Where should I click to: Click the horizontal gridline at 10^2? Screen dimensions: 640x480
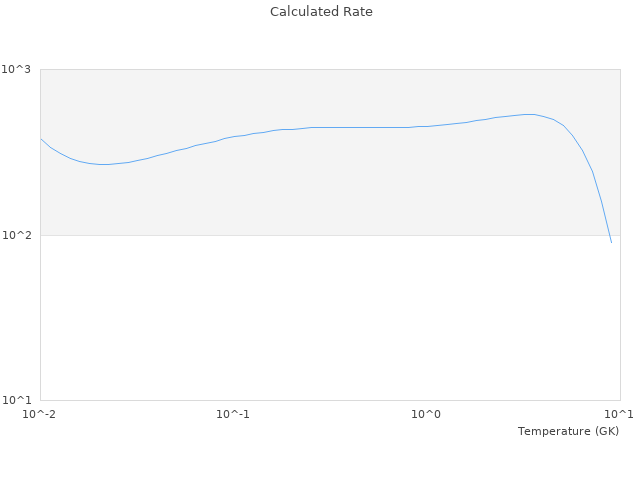pos(300,236)
